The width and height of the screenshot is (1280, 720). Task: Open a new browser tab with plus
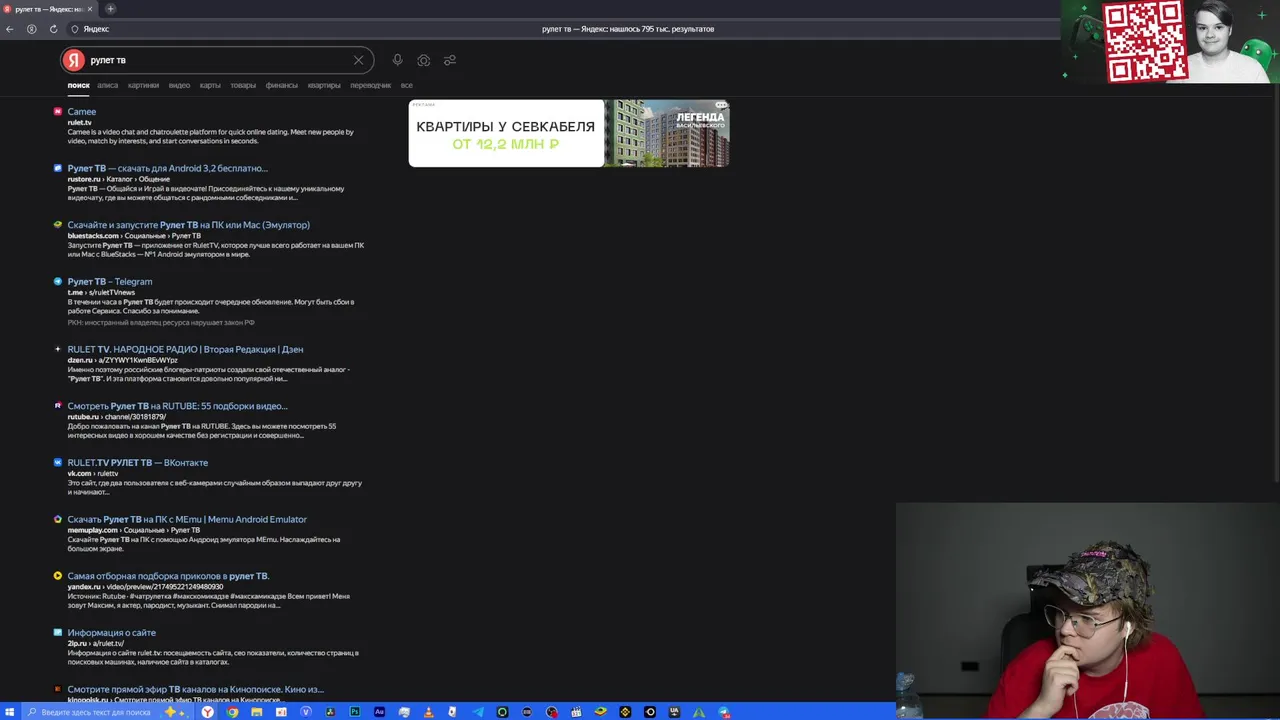point(110,9)
